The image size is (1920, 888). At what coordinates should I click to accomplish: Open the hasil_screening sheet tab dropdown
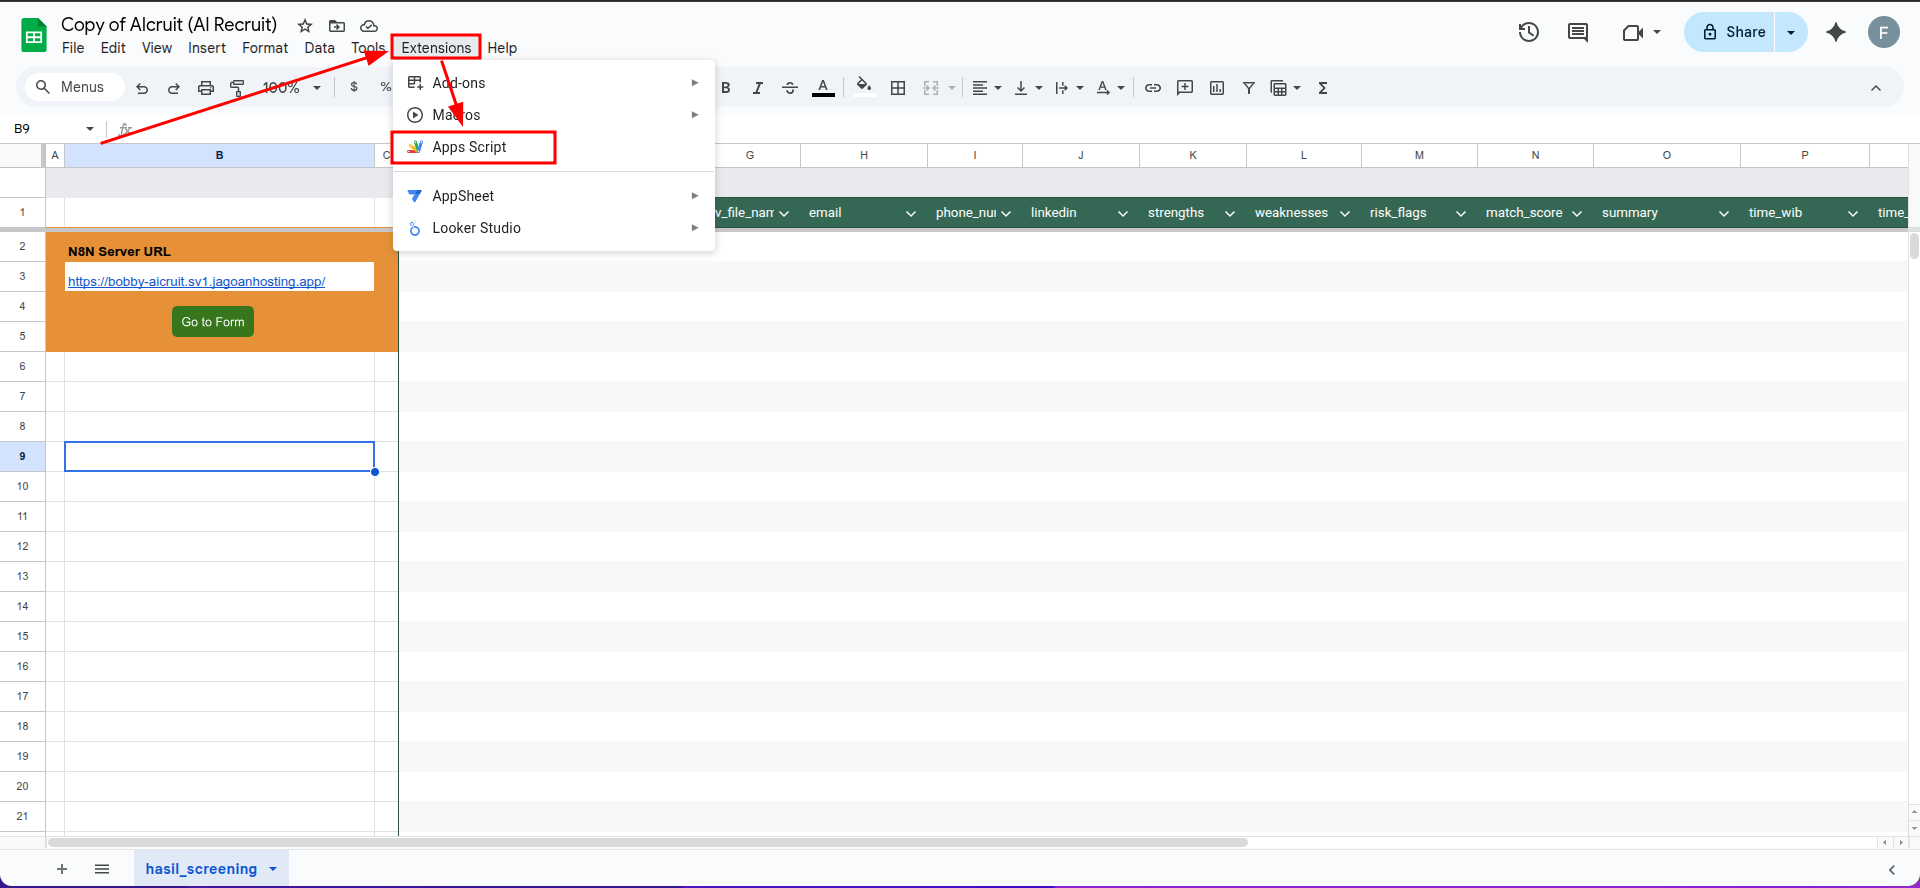[273, 869]
